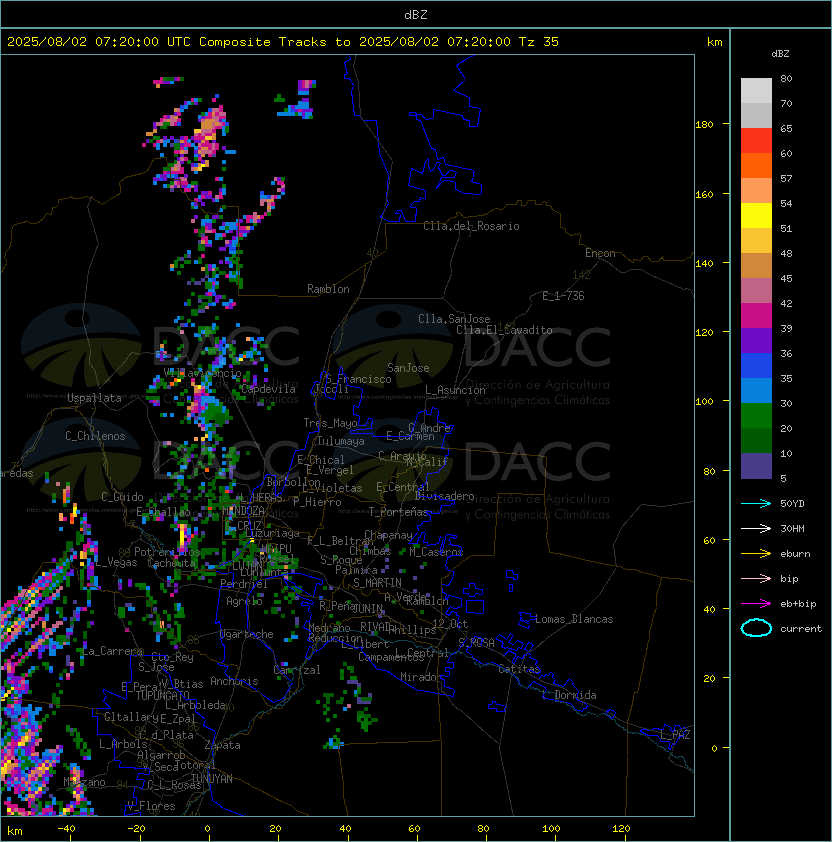Click the '65' value on the dBZ scale
The width and height of the screenshot is (832, 842).
(786, 128)
